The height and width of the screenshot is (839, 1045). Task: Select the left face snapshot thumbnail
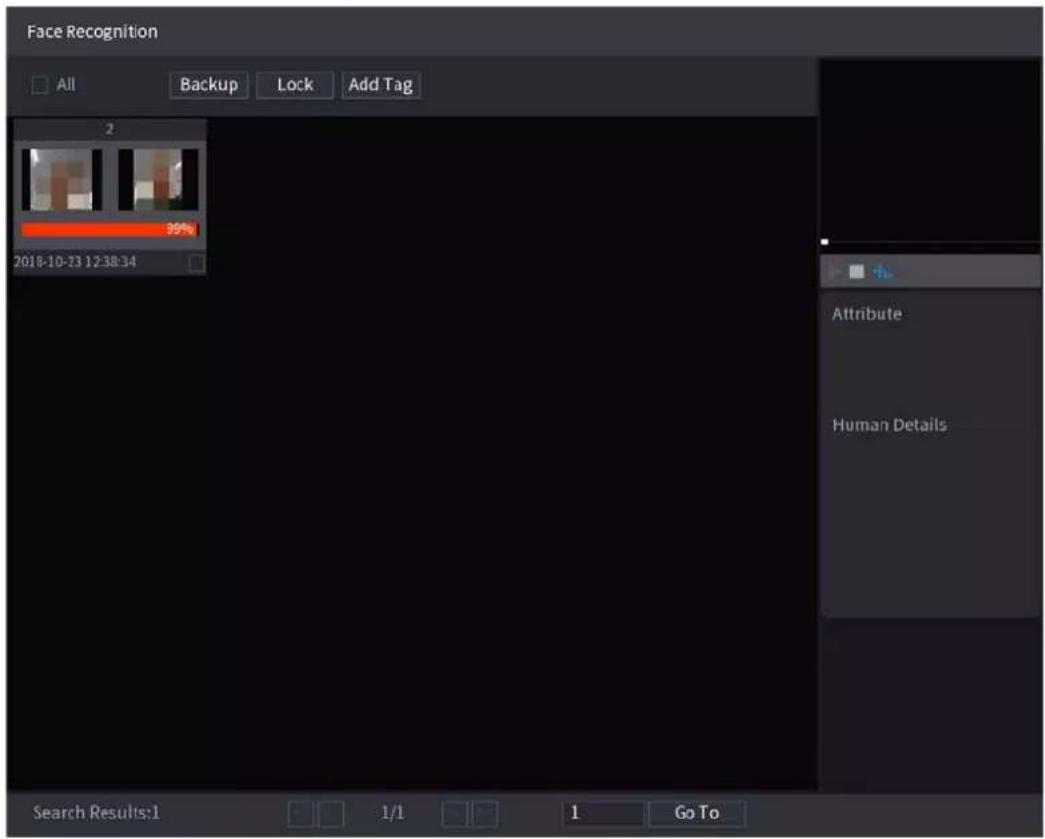tap(62, 180)
